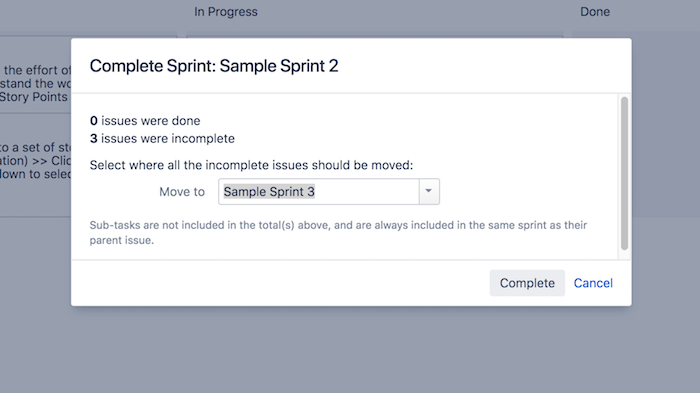This screenshot has height=393, width=700.
Task: Click the bold 0 done count
Action: 93,121
